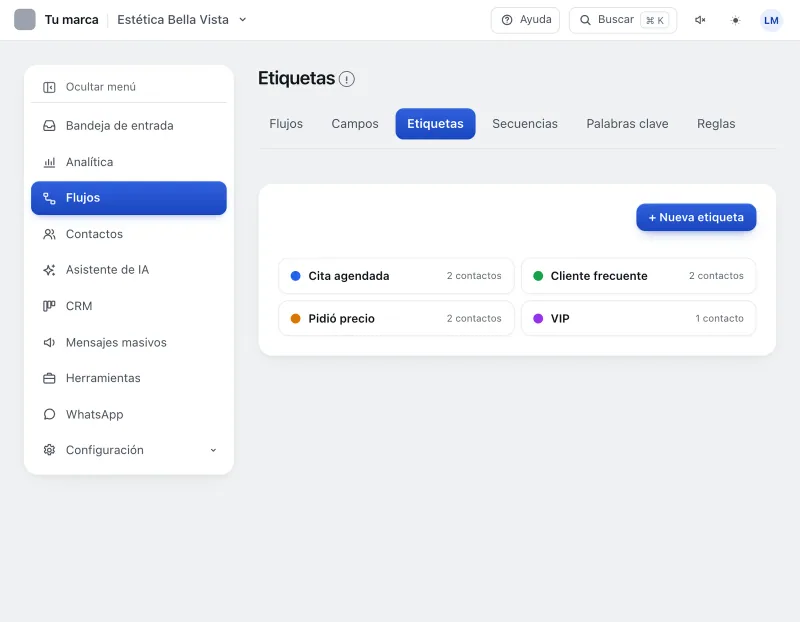Click the Analítica bar chart icon
This screenshot has width=800, height=622.
(x=49, y=162)
